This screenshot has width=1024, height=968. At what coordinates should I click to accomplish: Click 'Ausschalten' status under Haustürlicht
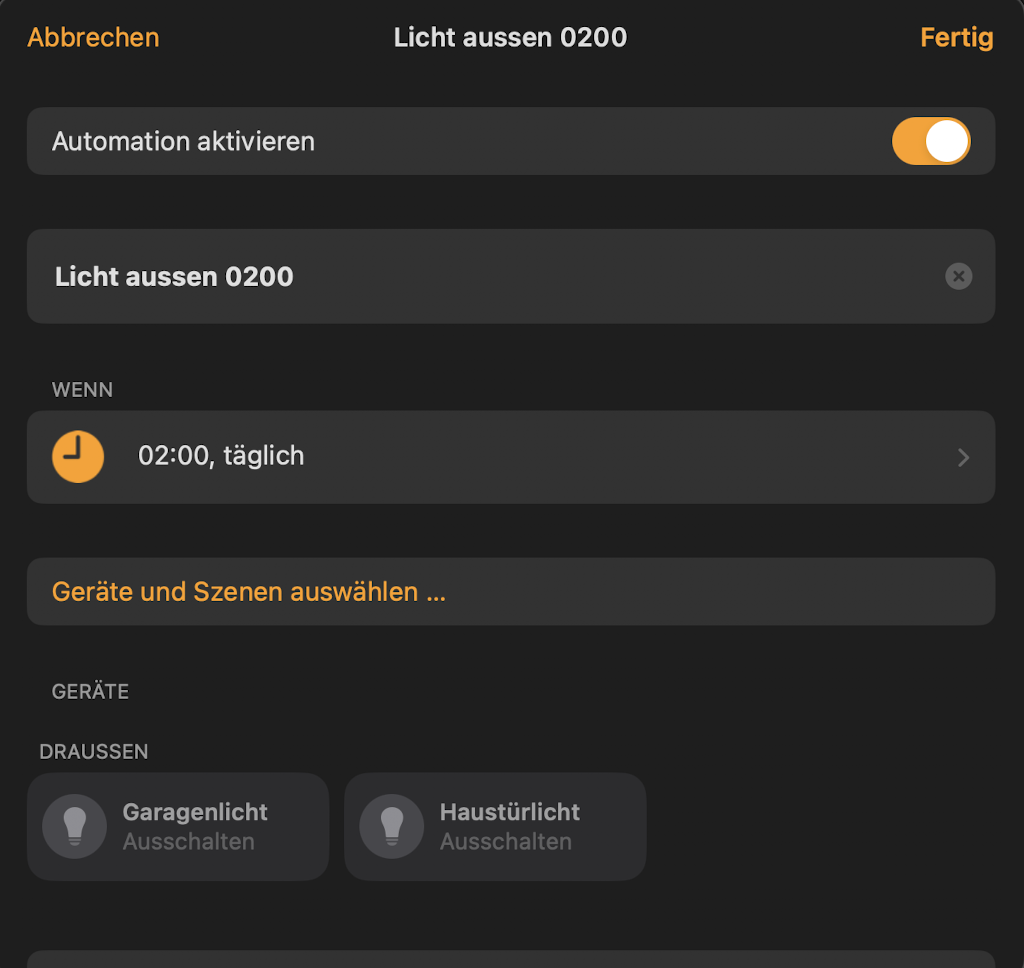coord(506,842)
